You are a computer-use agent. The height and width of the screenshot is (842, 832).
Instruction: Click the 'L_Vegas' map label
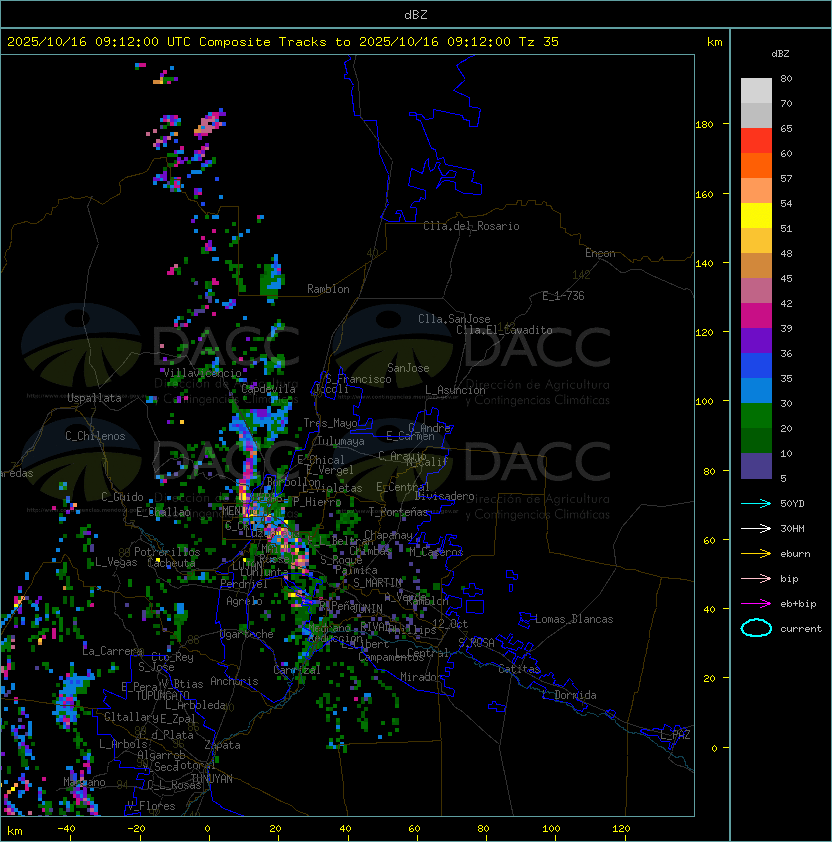[116, 562]
